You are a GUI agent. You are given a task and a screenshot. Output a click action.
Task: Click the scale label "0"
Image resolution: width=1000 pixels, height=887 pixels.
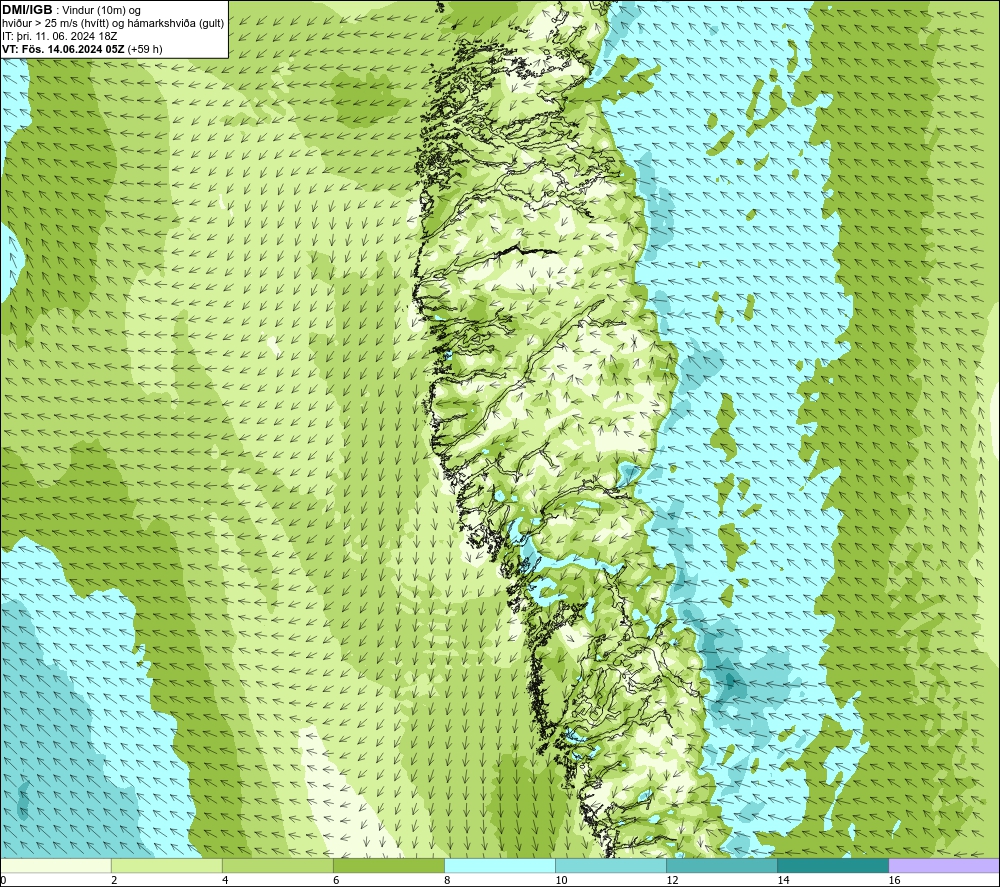(x=3, y=880)
